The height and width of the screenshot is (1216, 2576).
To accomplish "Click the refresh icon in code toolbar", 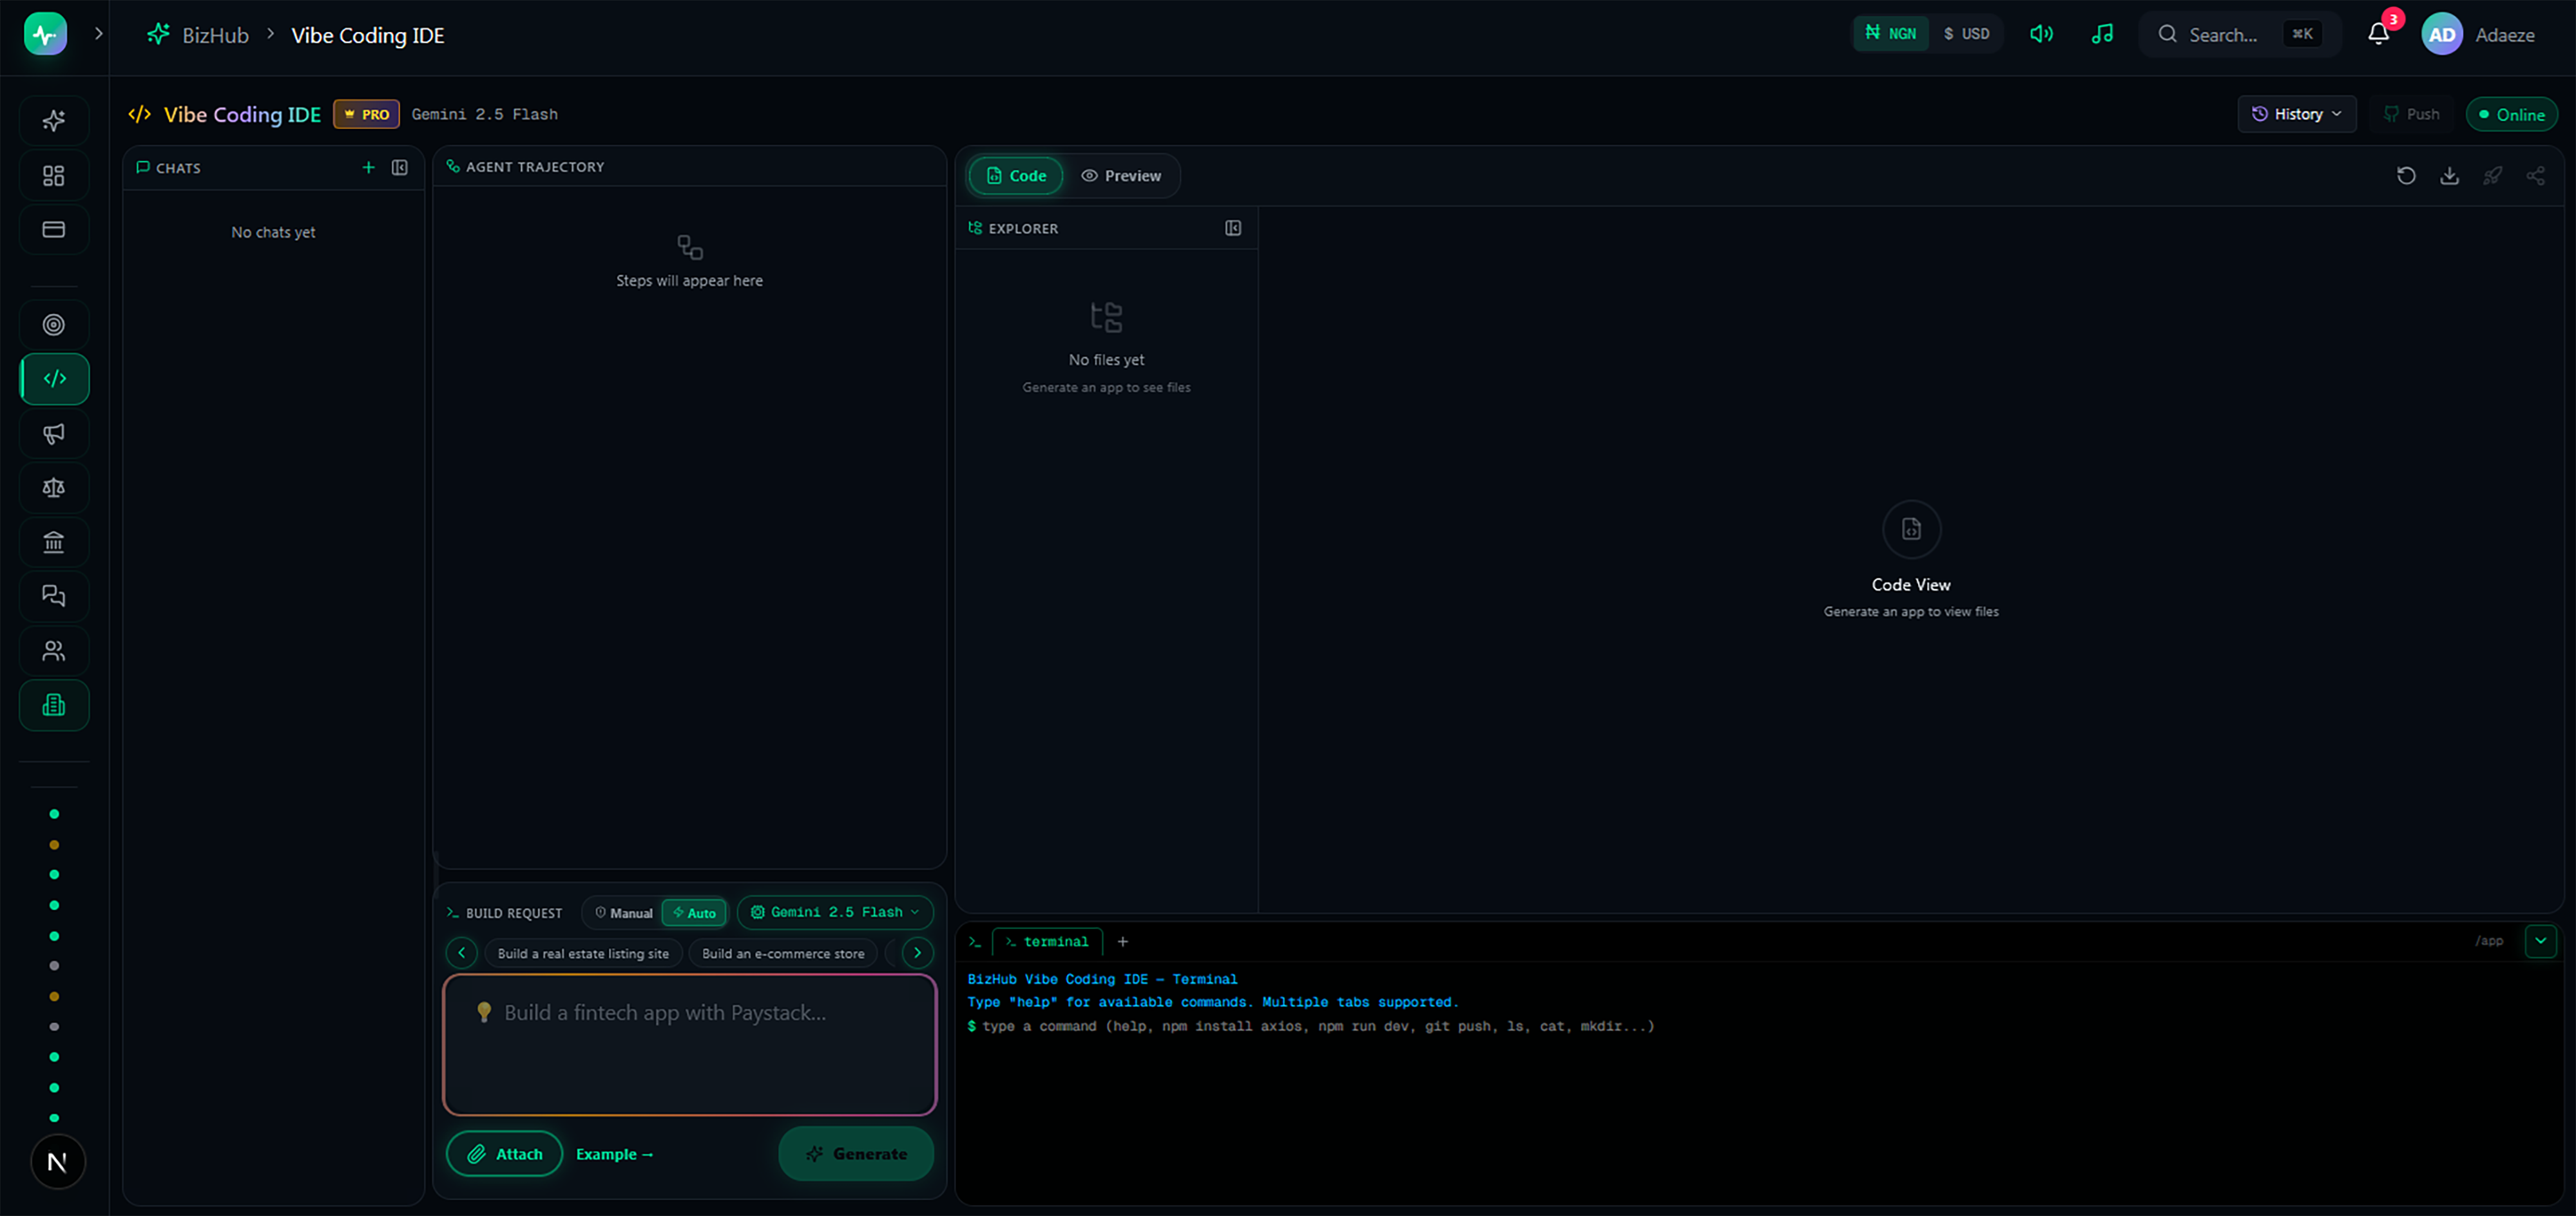I will click(2406, 176).
